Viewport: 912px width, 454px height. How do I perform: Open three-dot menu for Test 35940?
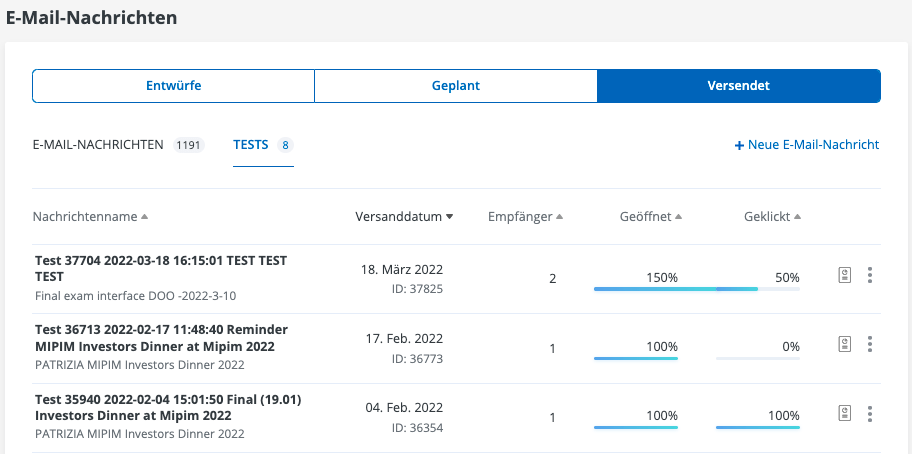point(870,413)
